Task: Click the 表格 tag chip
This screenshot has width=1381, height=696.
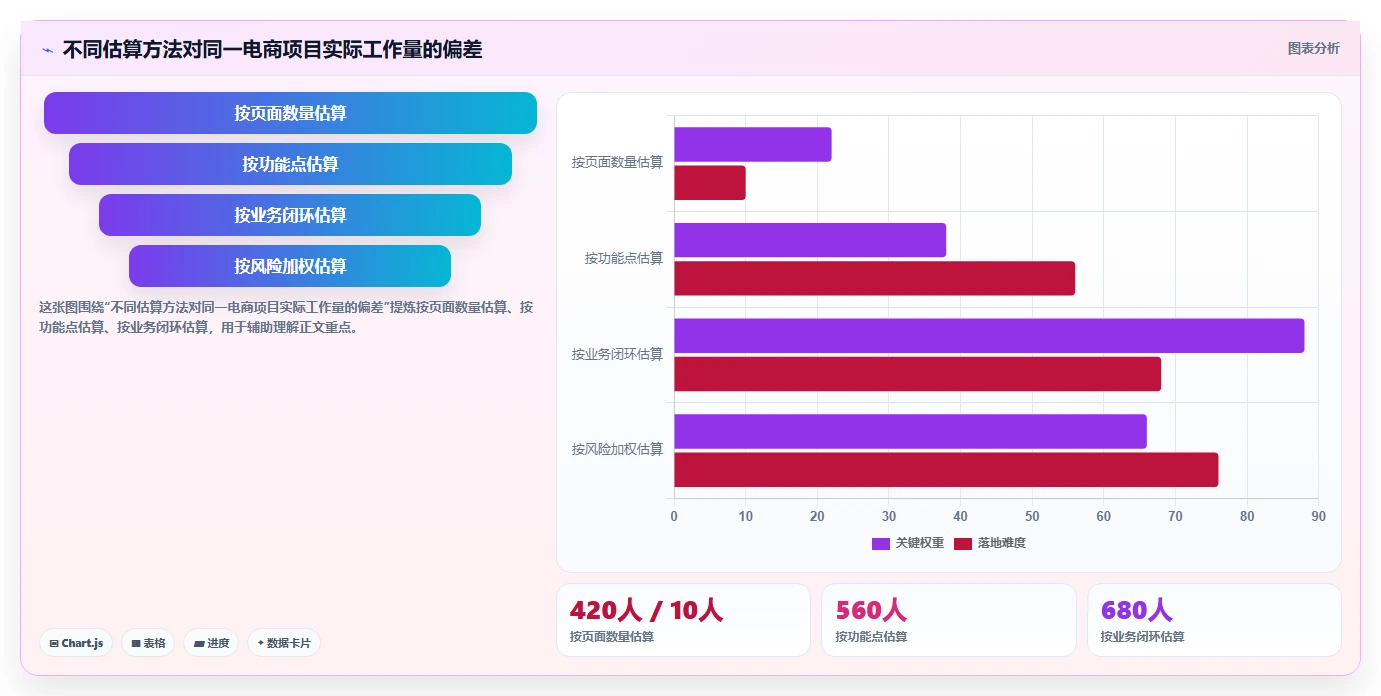Action: [148, 643]
